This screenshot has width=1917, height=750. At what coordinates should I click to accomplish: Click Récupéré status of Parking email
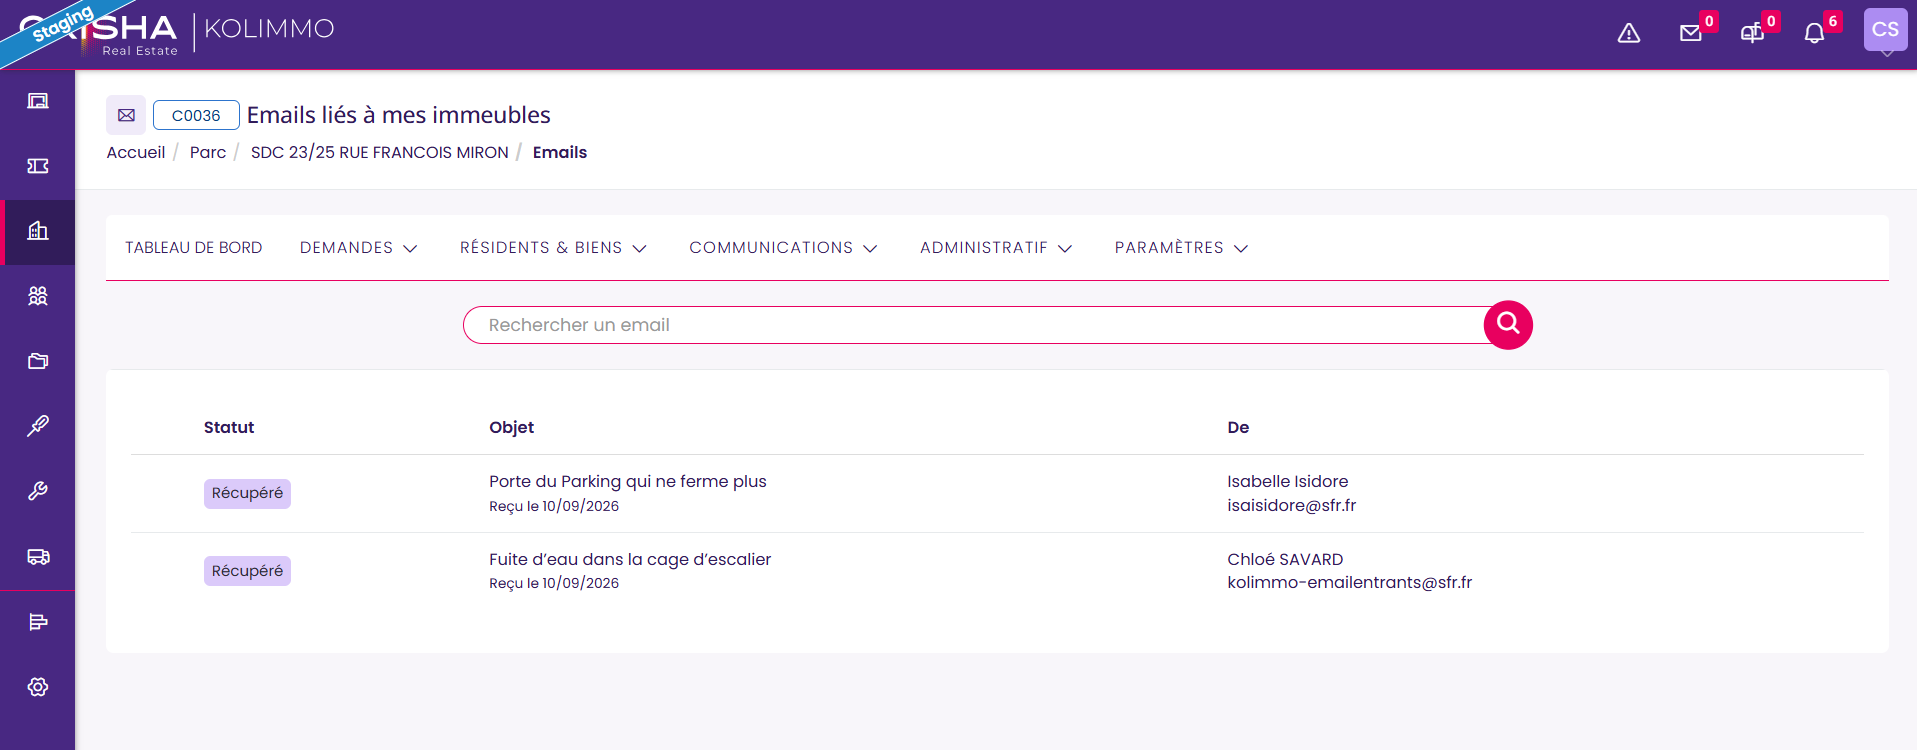point(247,493)
